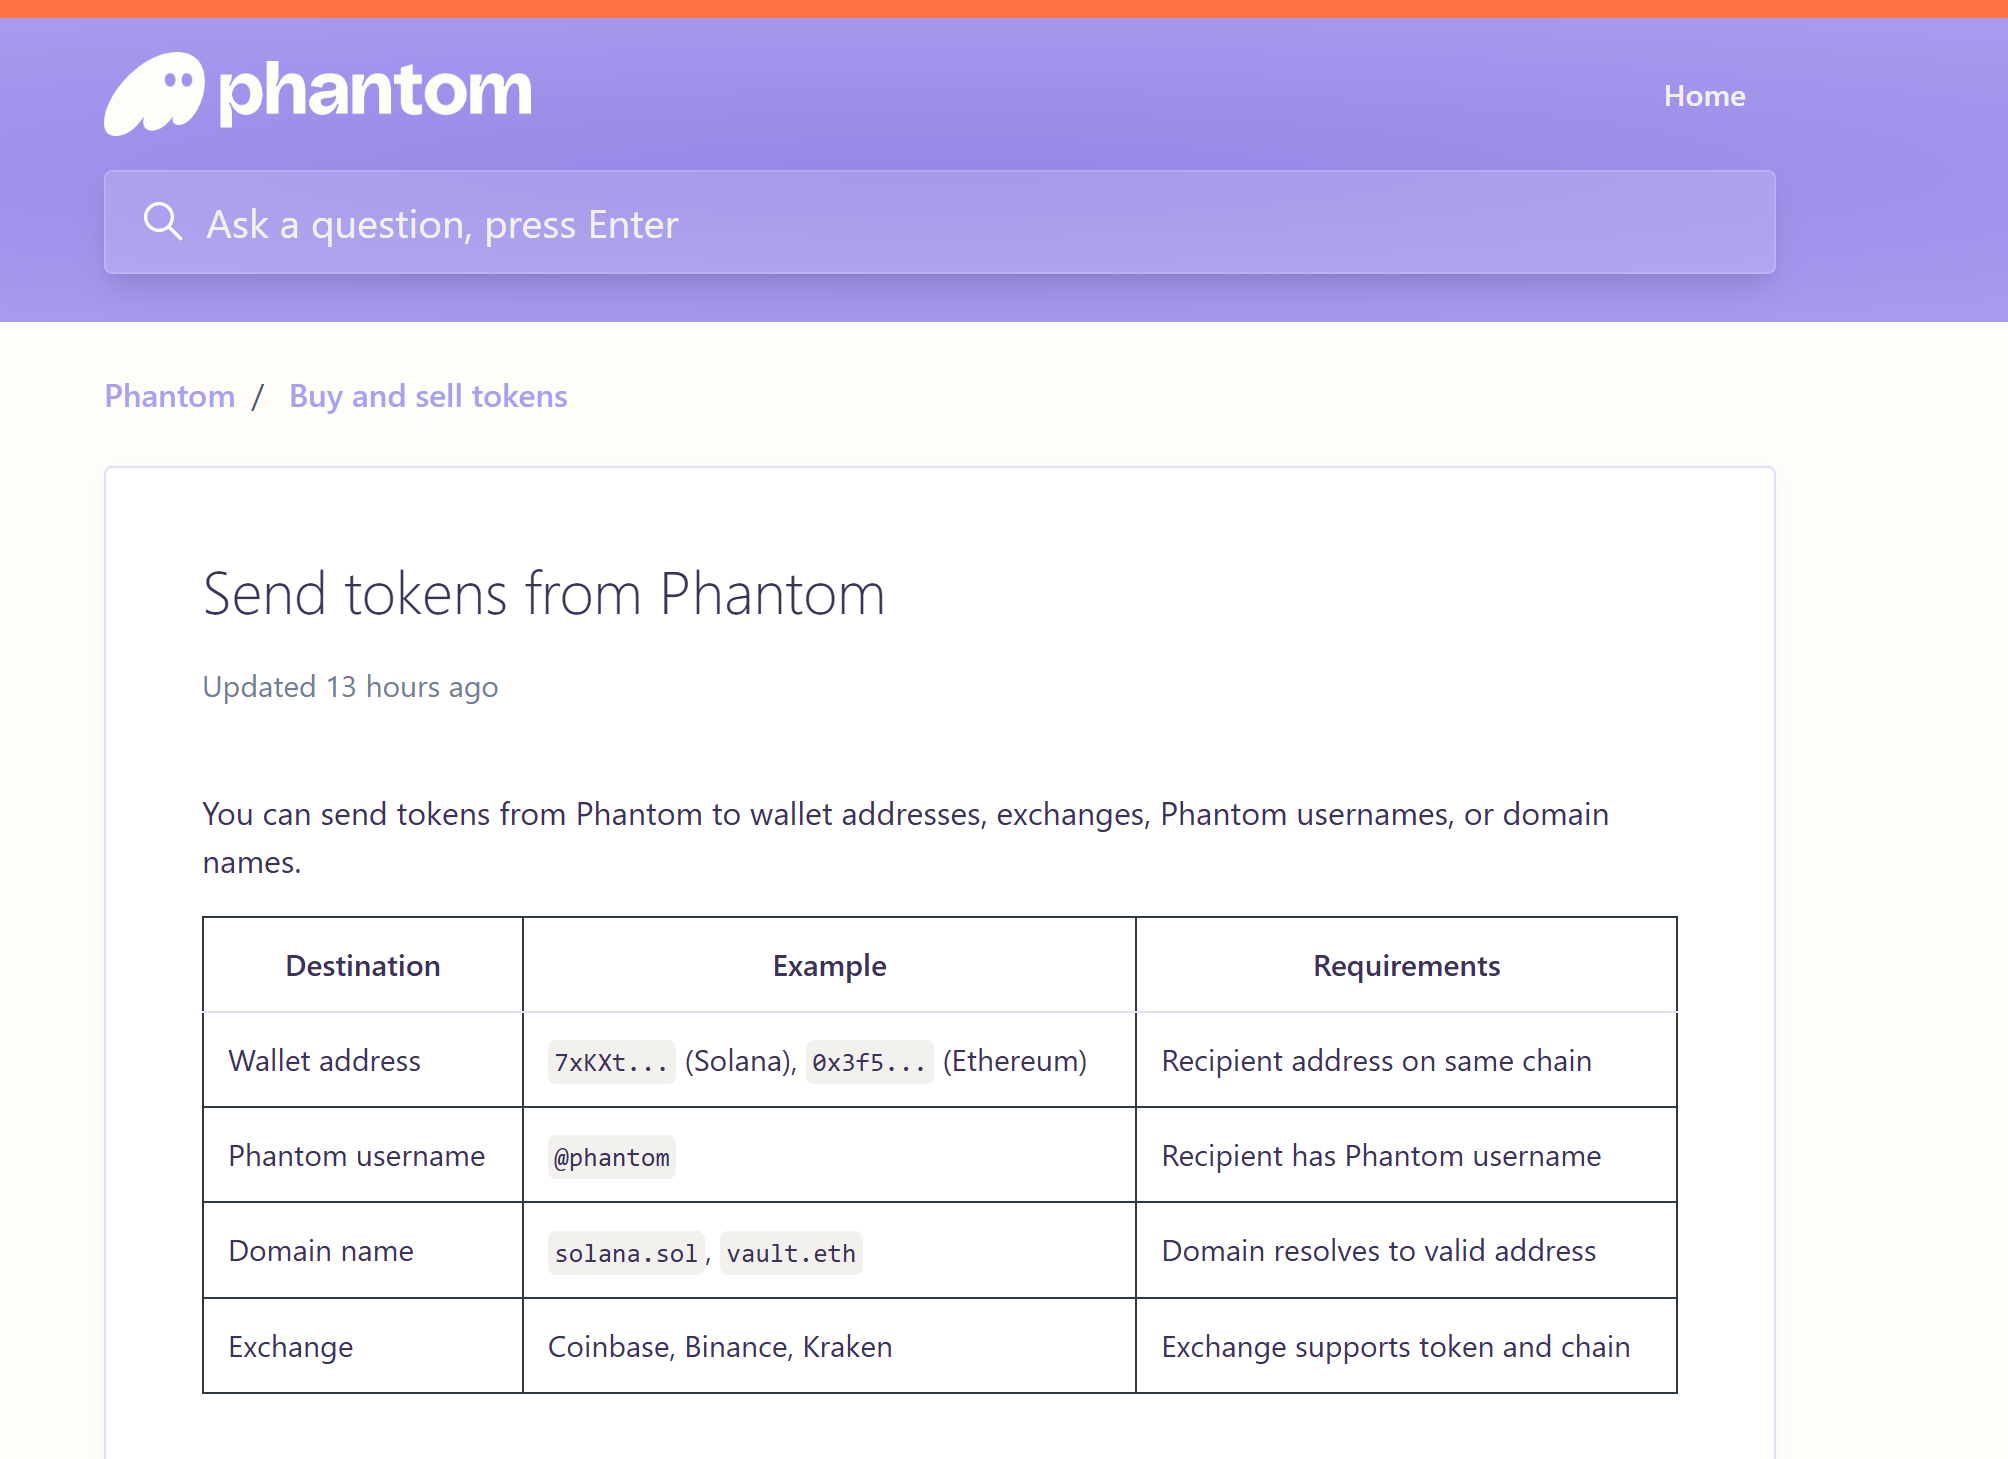This screenshot has height=1459, width=2008.
Task: Click the Coinbase, Binance, Kraken cell
Action: (720, 1347)
